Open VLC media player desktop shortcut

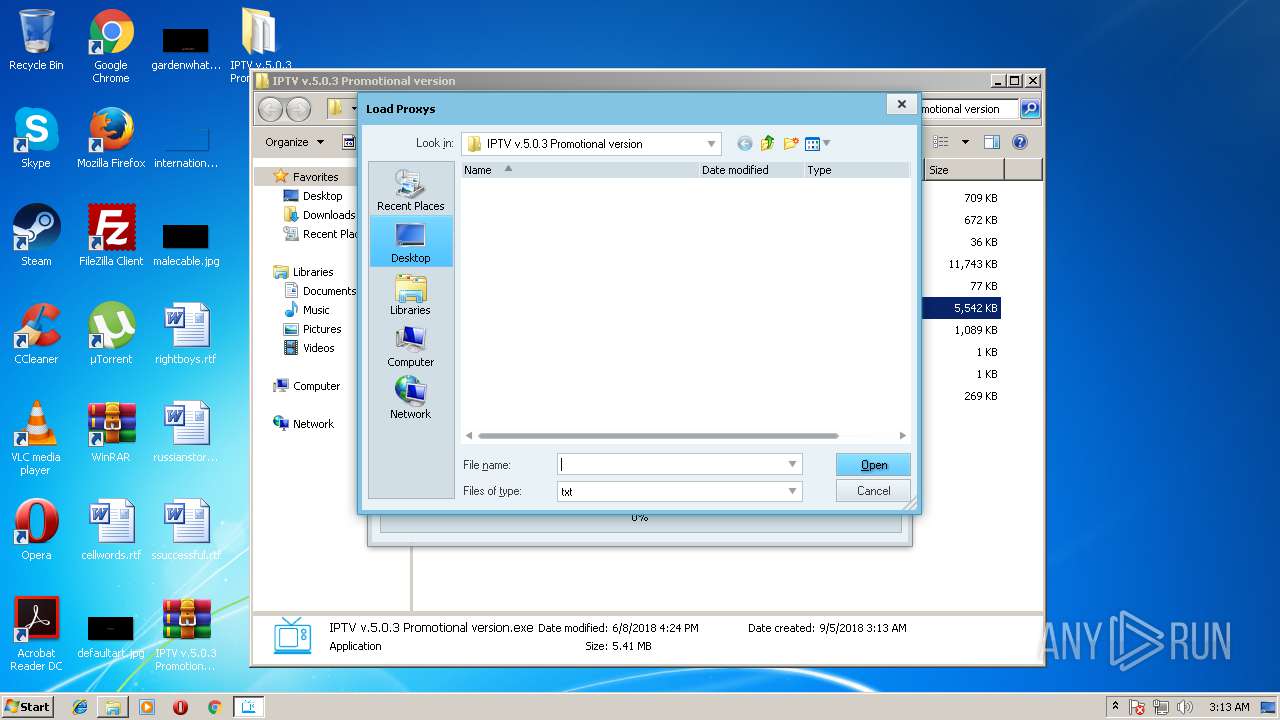point(36,438)
